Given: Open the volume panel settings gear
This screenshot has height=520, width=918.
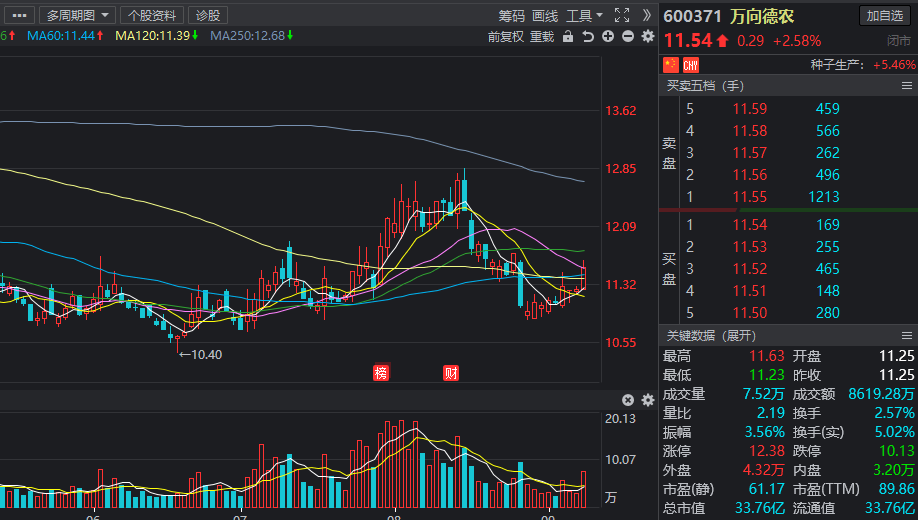Looking at the screenshot, I should point(647,400).
